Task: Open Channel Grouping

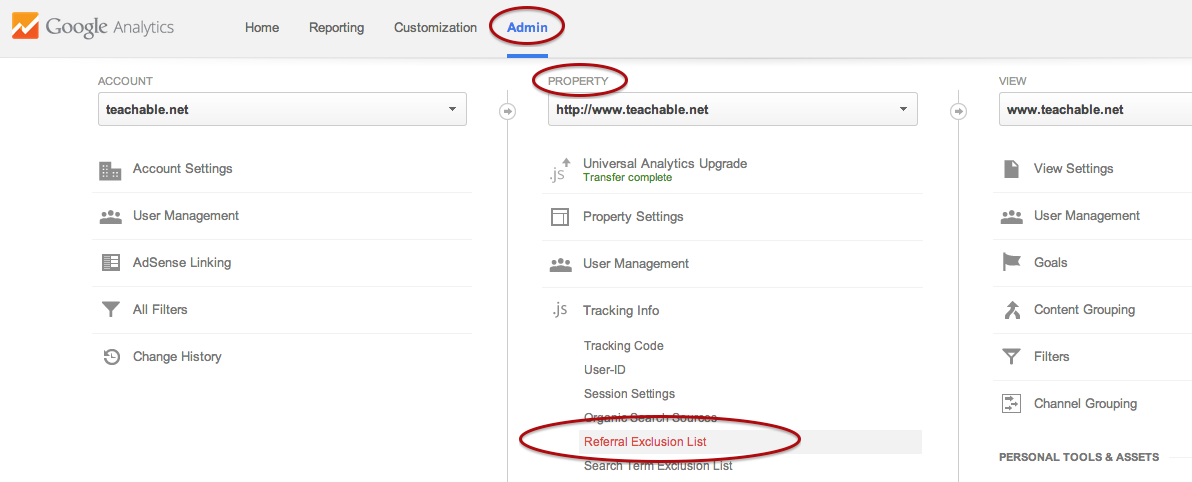Action: tap(1086, 404)
